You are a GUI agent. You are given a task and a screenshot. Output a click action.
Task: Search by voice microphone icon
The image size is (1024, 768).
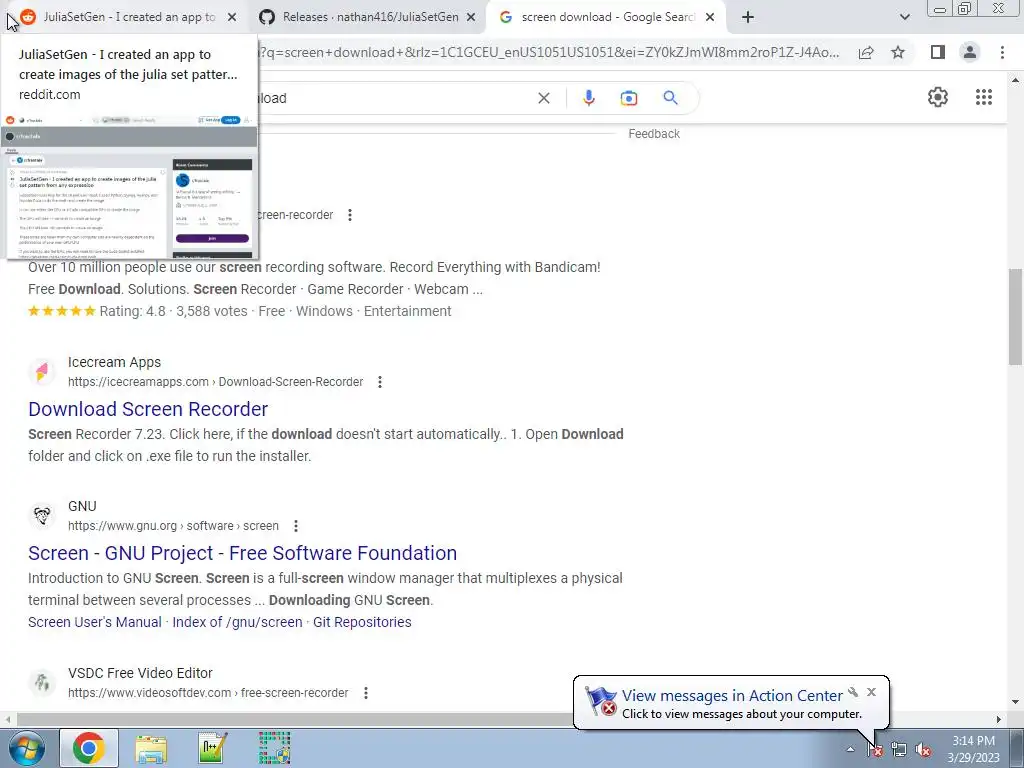[x=588, y=98]
